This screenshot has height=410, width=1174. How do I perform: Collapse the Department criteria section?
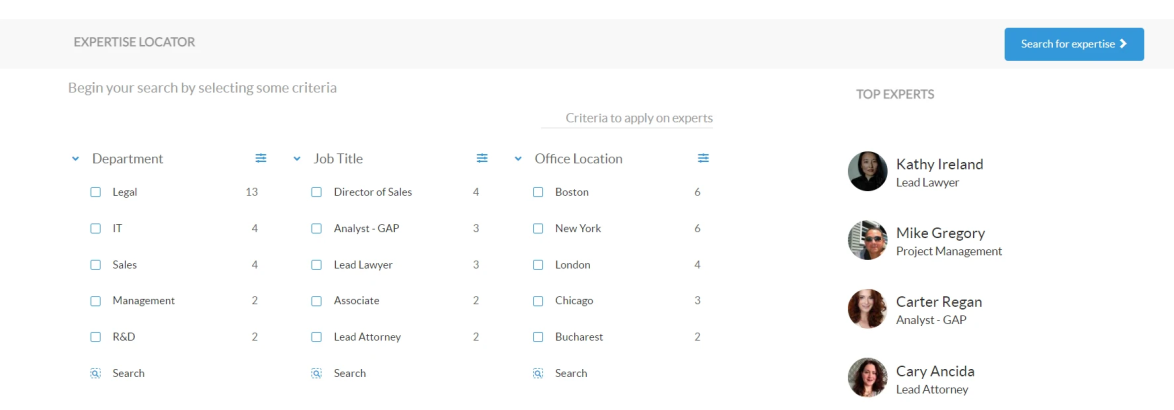75,159
